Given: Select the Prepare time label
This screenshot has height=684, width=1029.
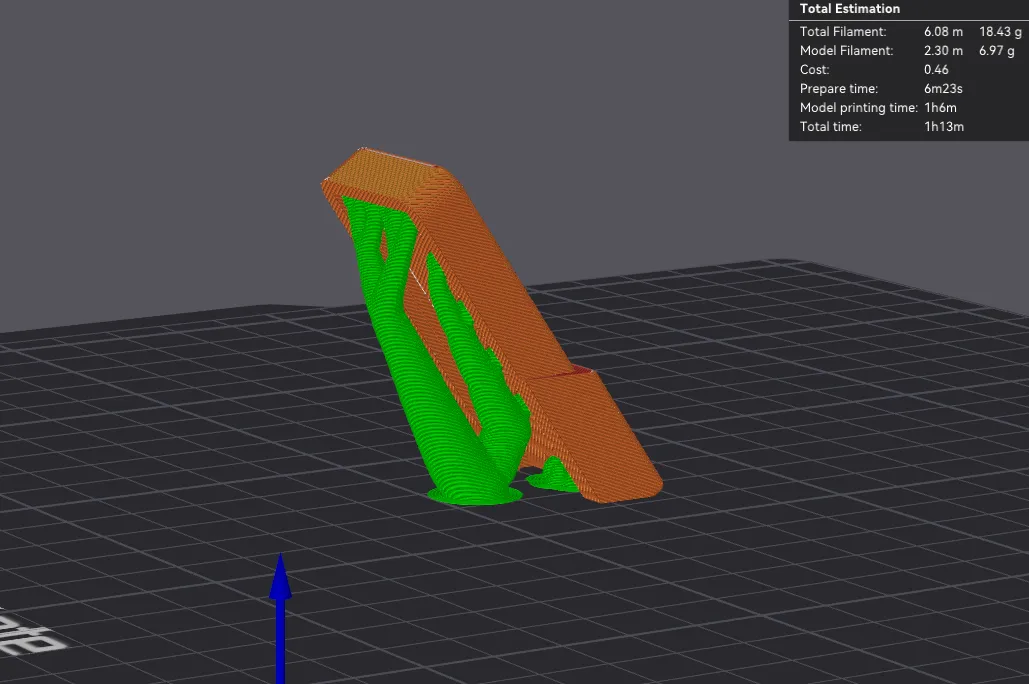Looking at the screenshot, I should [x=839, y=89].
